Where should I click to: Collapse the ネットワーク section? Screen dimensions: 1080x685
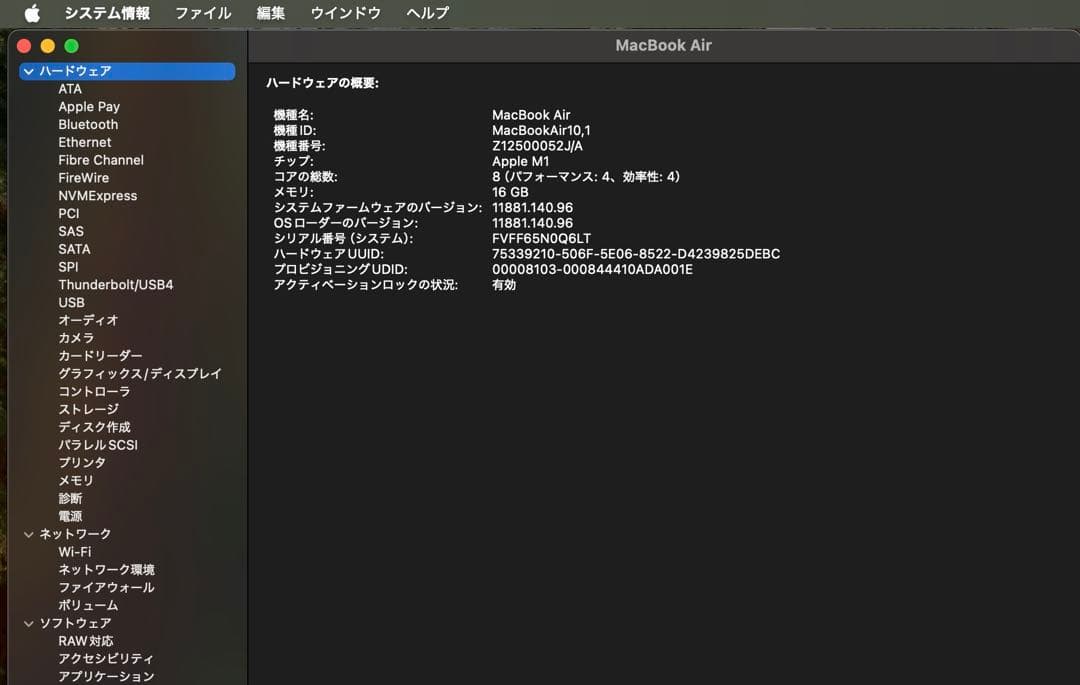click(x=28, y=533)
